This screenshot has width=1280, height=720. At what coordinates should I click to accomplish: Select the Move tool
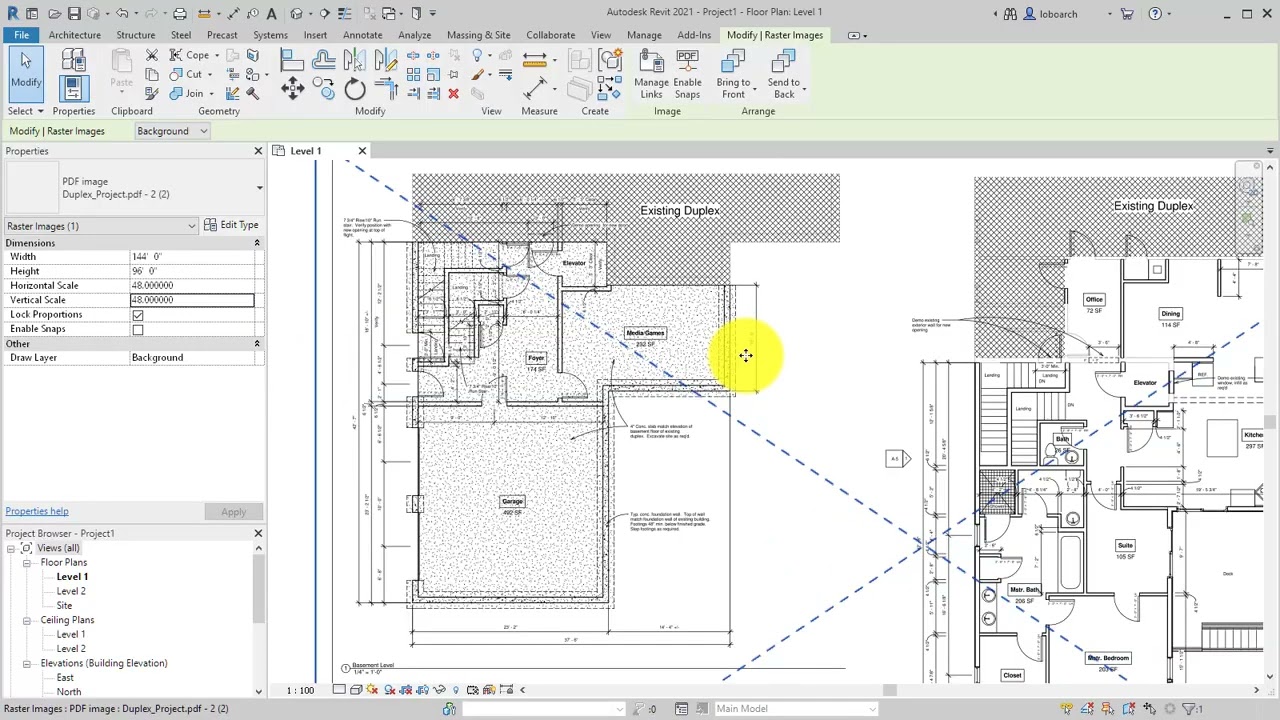pos(292,90)
